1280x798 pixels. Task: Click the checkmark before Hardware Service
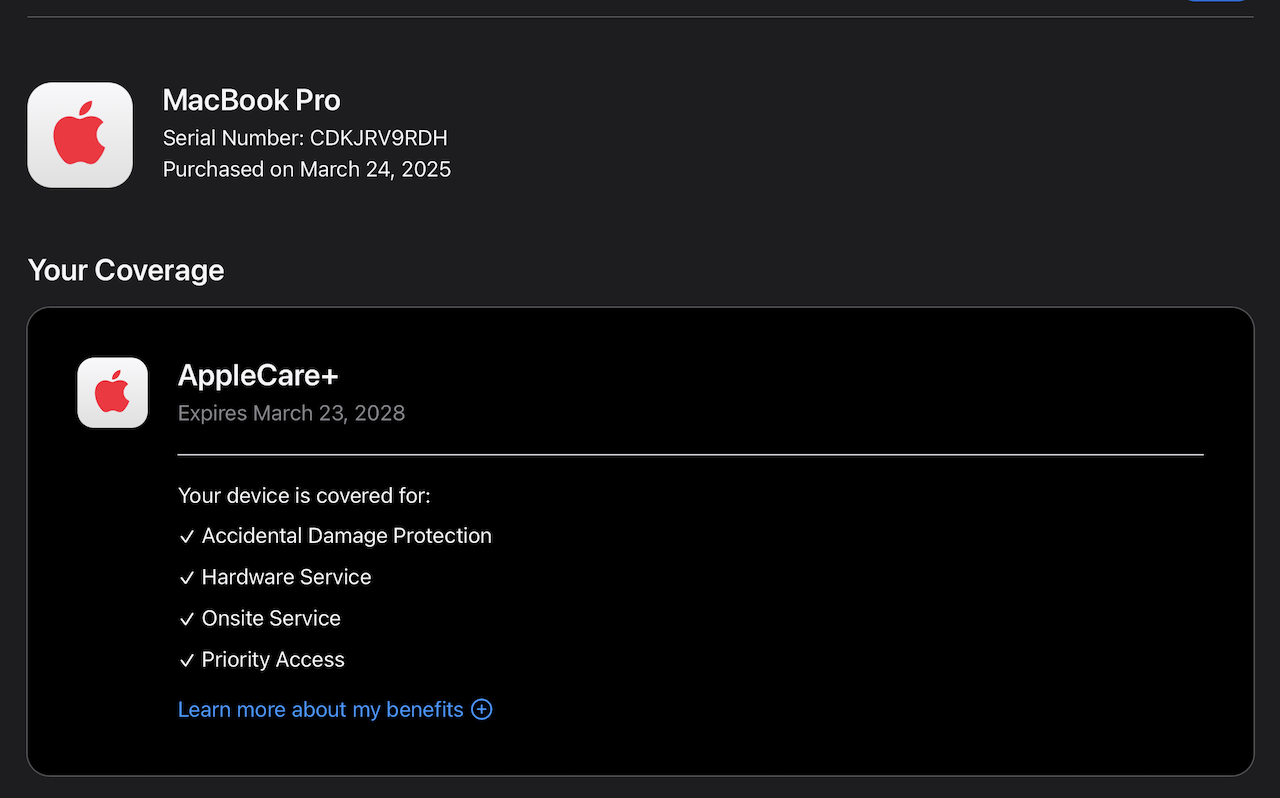(186, 578)
